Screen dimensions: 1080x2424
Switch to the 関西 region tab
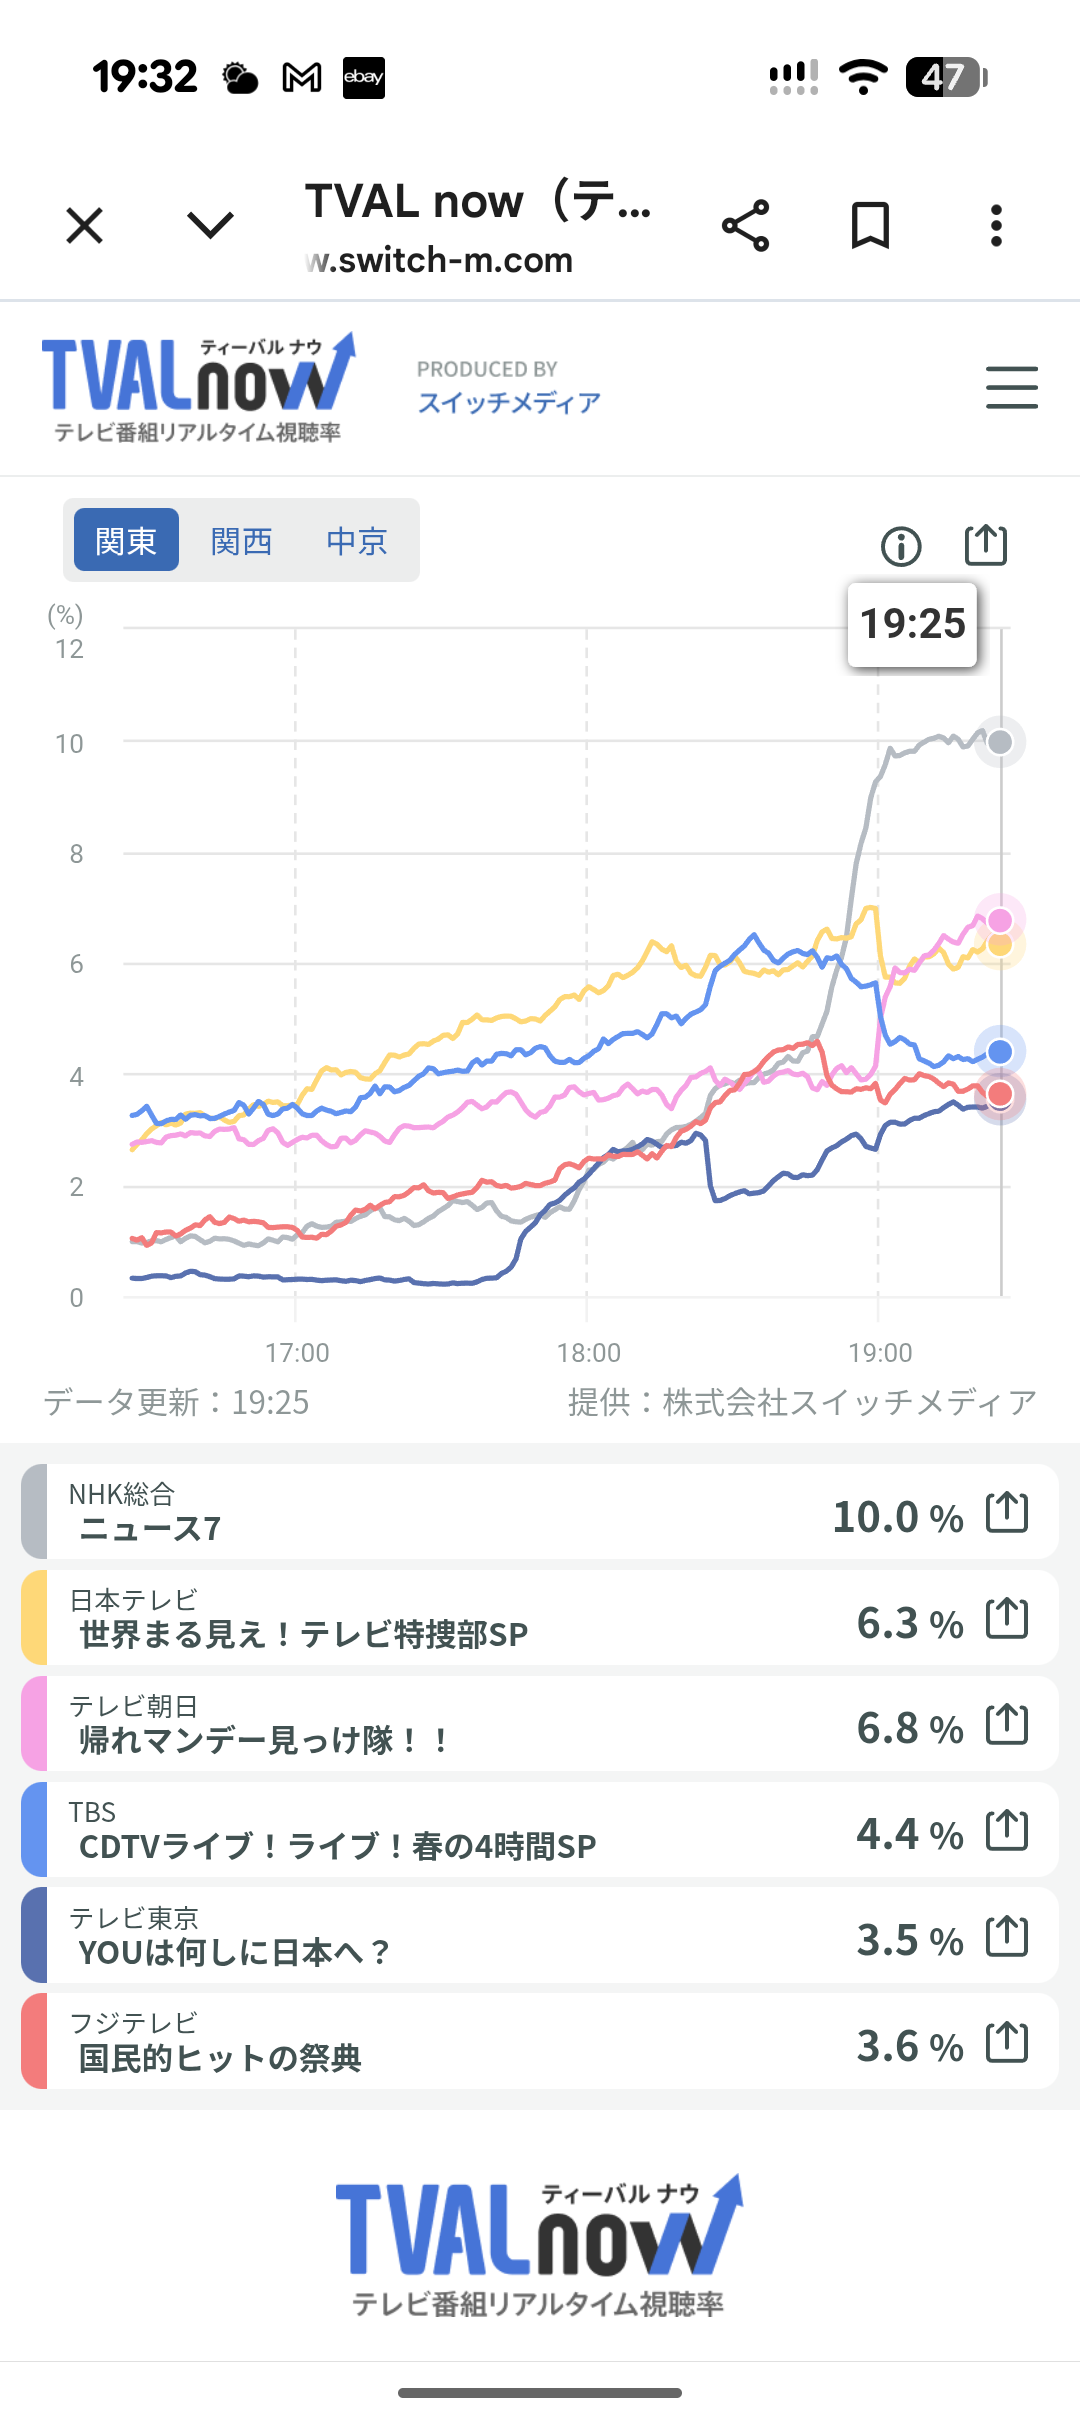241,541
